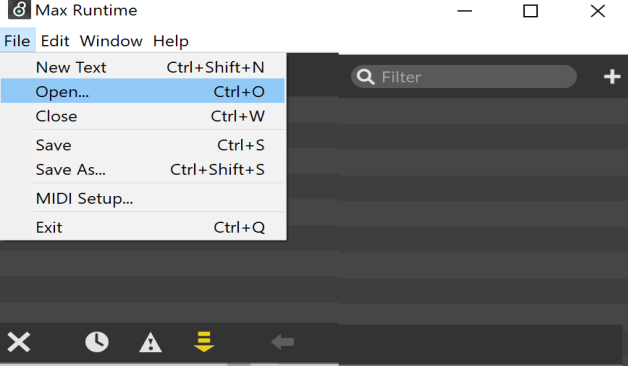Choose the Save menu item
629x367 pixels.
pyautogui.click(x=143, y=145)
